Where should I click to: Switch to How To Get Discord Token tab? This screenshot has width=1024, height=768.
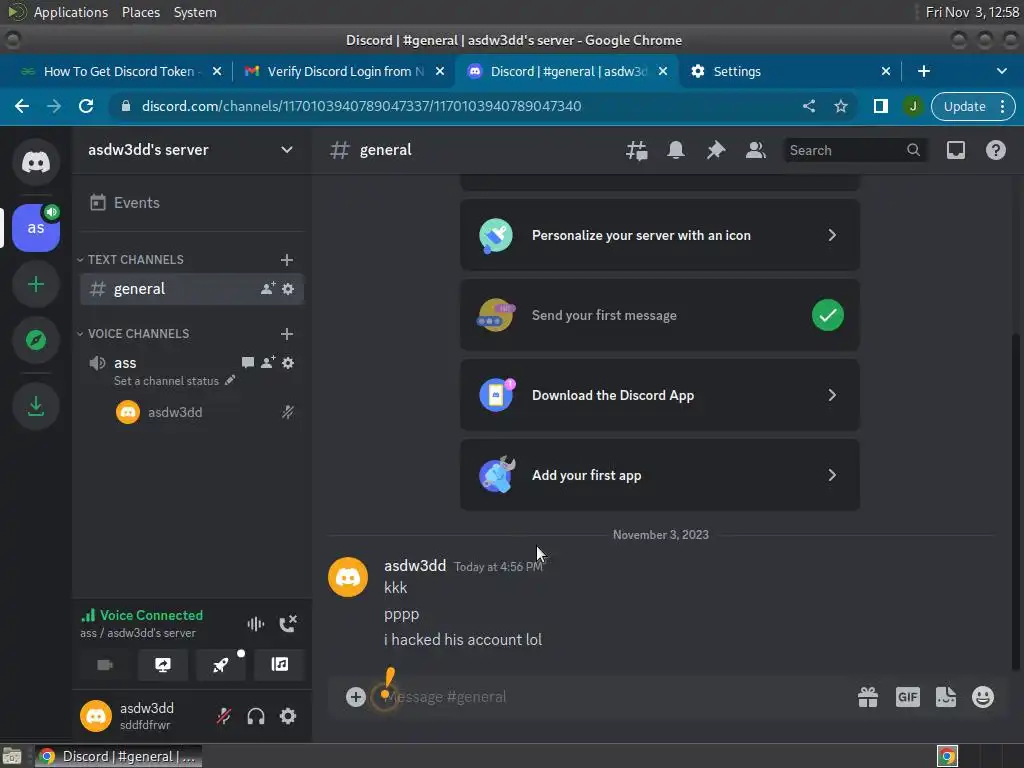coord(121,71)
